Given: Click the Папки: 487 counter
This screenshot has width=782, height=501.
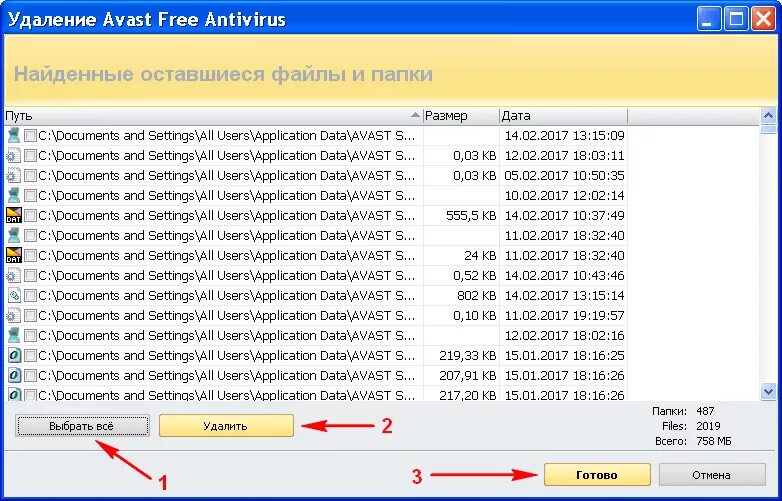Looking at the screenshot, I should click(x=683, y=411).
